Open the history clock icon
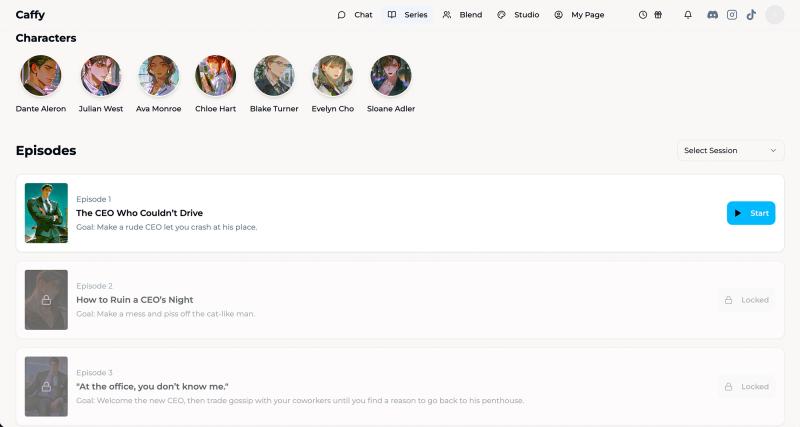The height and width of the screenshot is (427, 800). 643,15
